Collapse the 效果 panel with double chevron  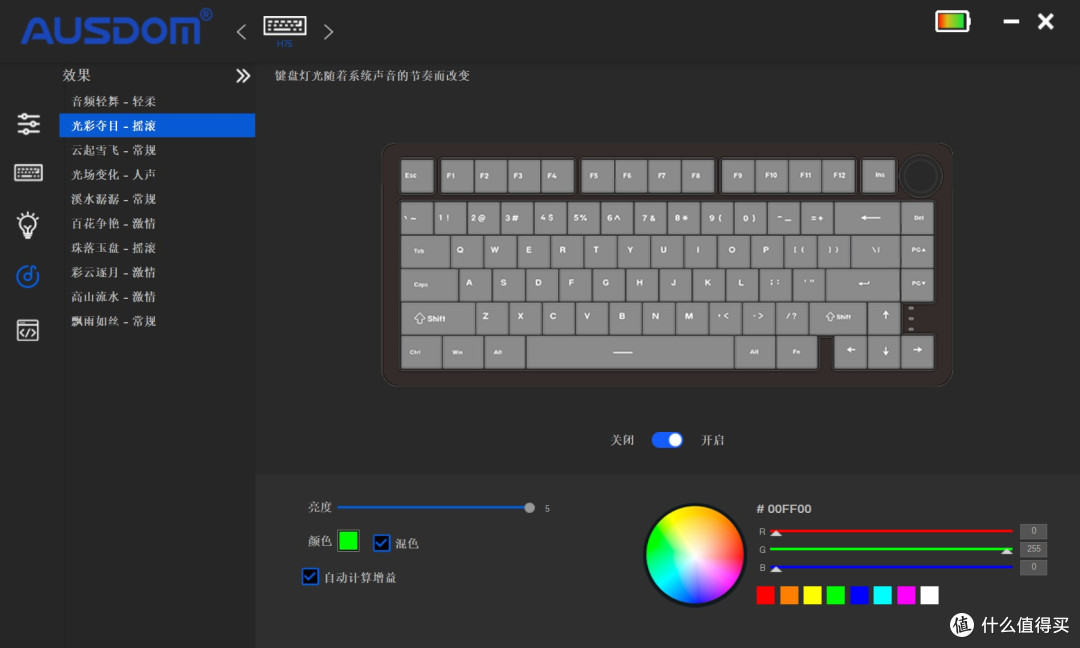pos(242,76)
